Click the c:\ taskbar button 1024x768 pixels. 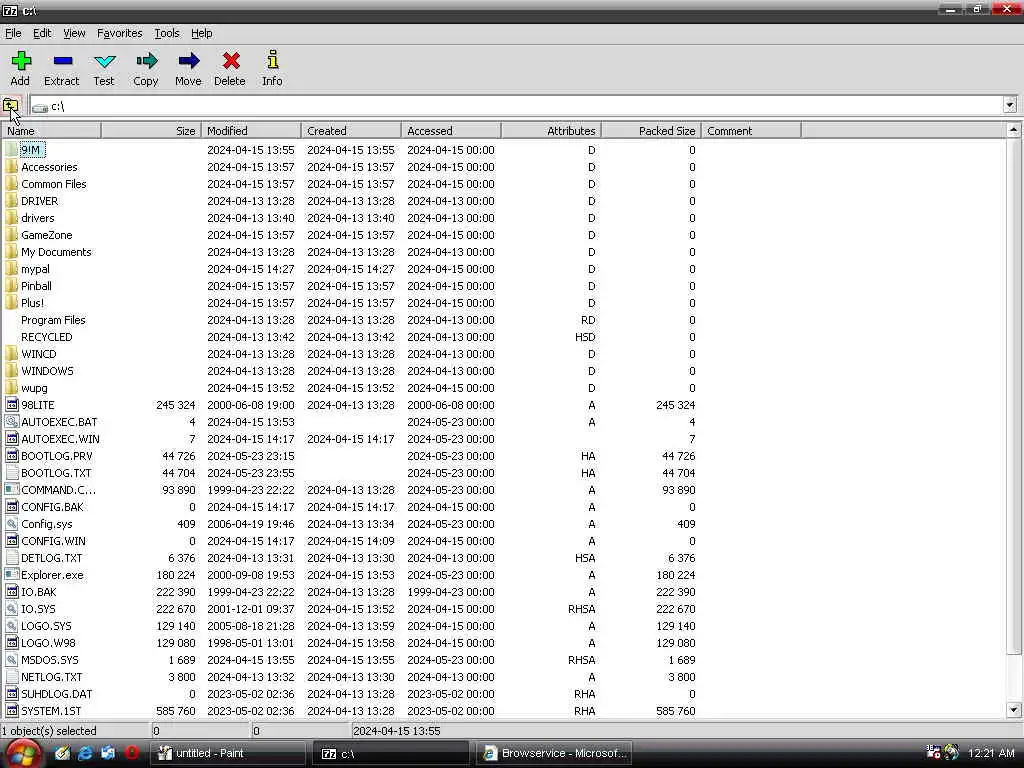391,754
